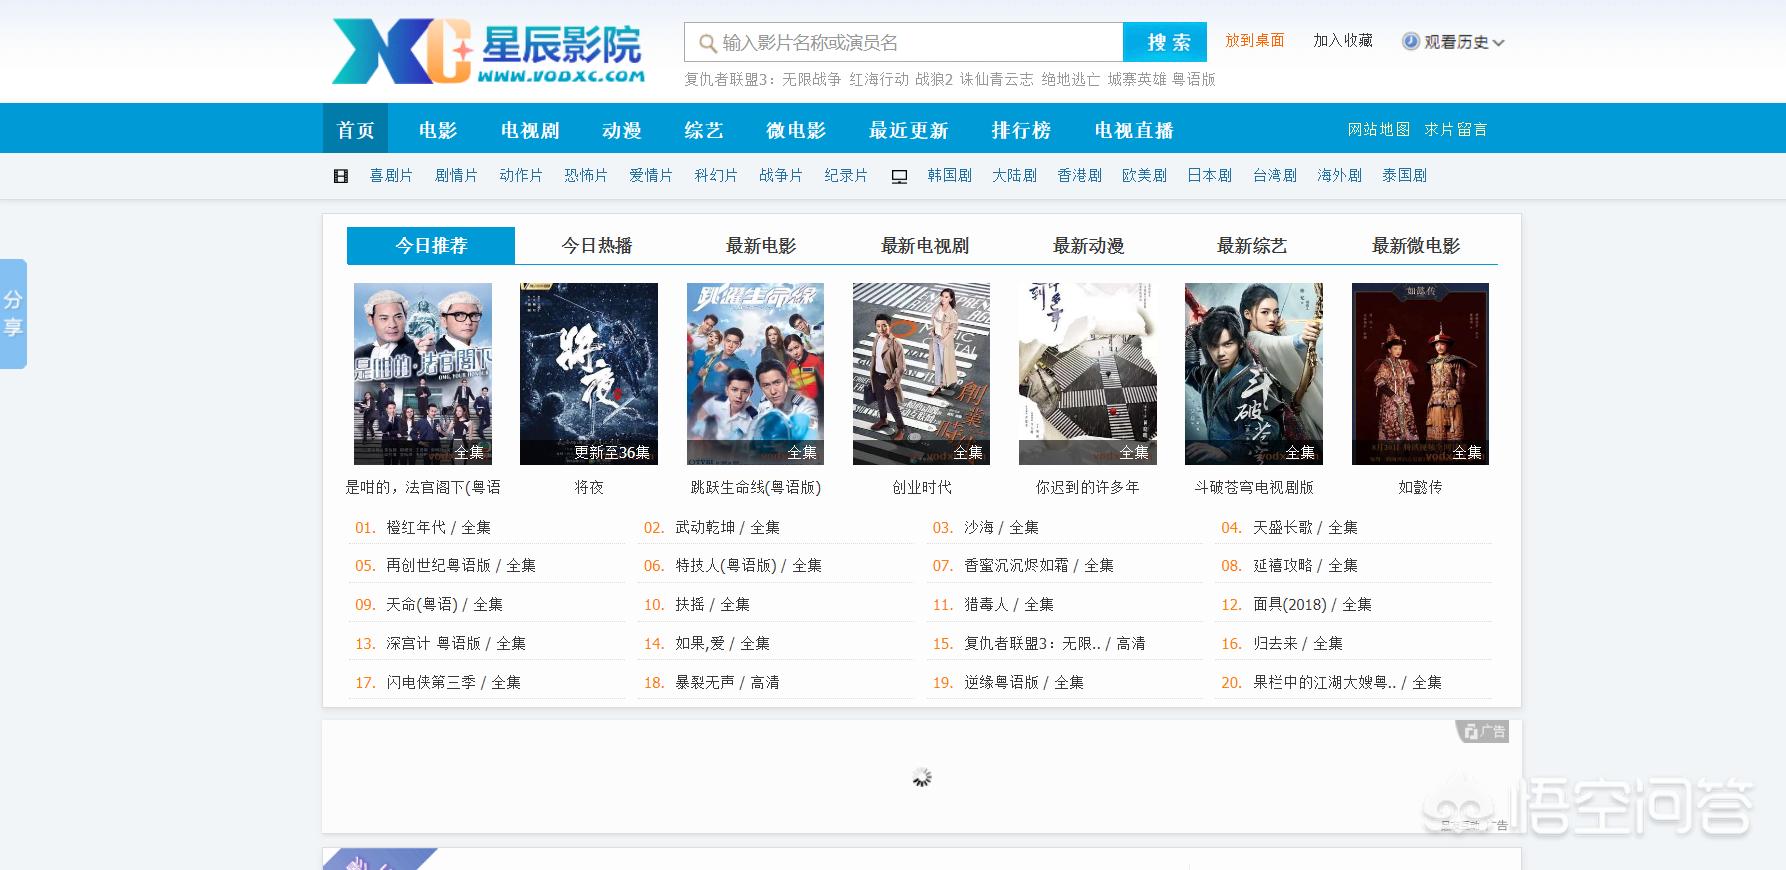Select the 韩国剧 category link
The height and width of the screenshot is (870, 1786).
(949, 175)
